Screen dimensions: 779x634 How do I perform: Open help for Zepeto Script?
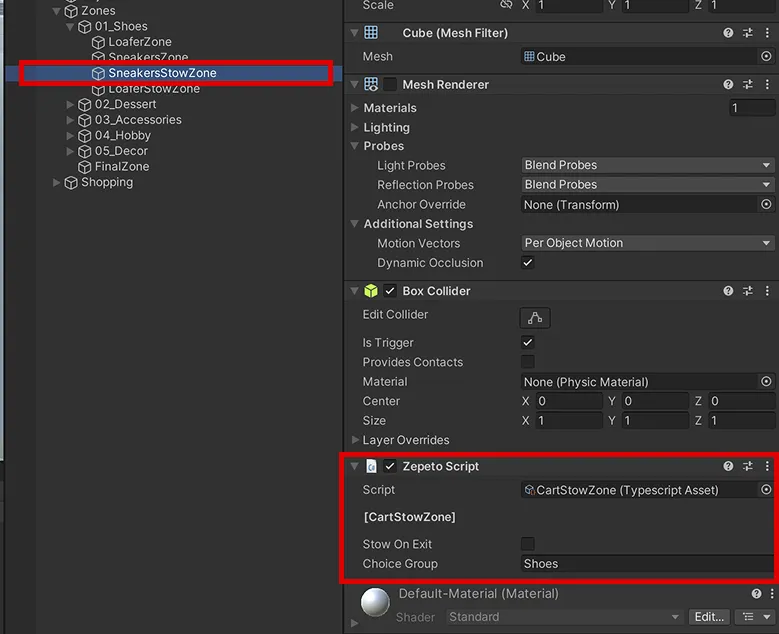tap(728, 466)
